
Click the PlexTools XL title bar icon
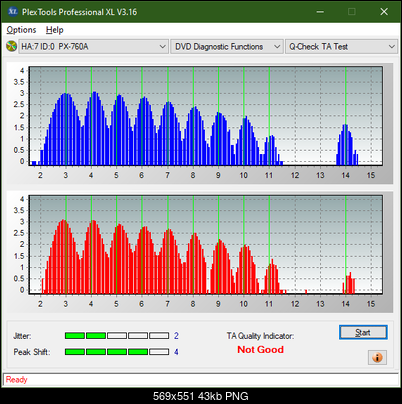[x=12, y=12]
